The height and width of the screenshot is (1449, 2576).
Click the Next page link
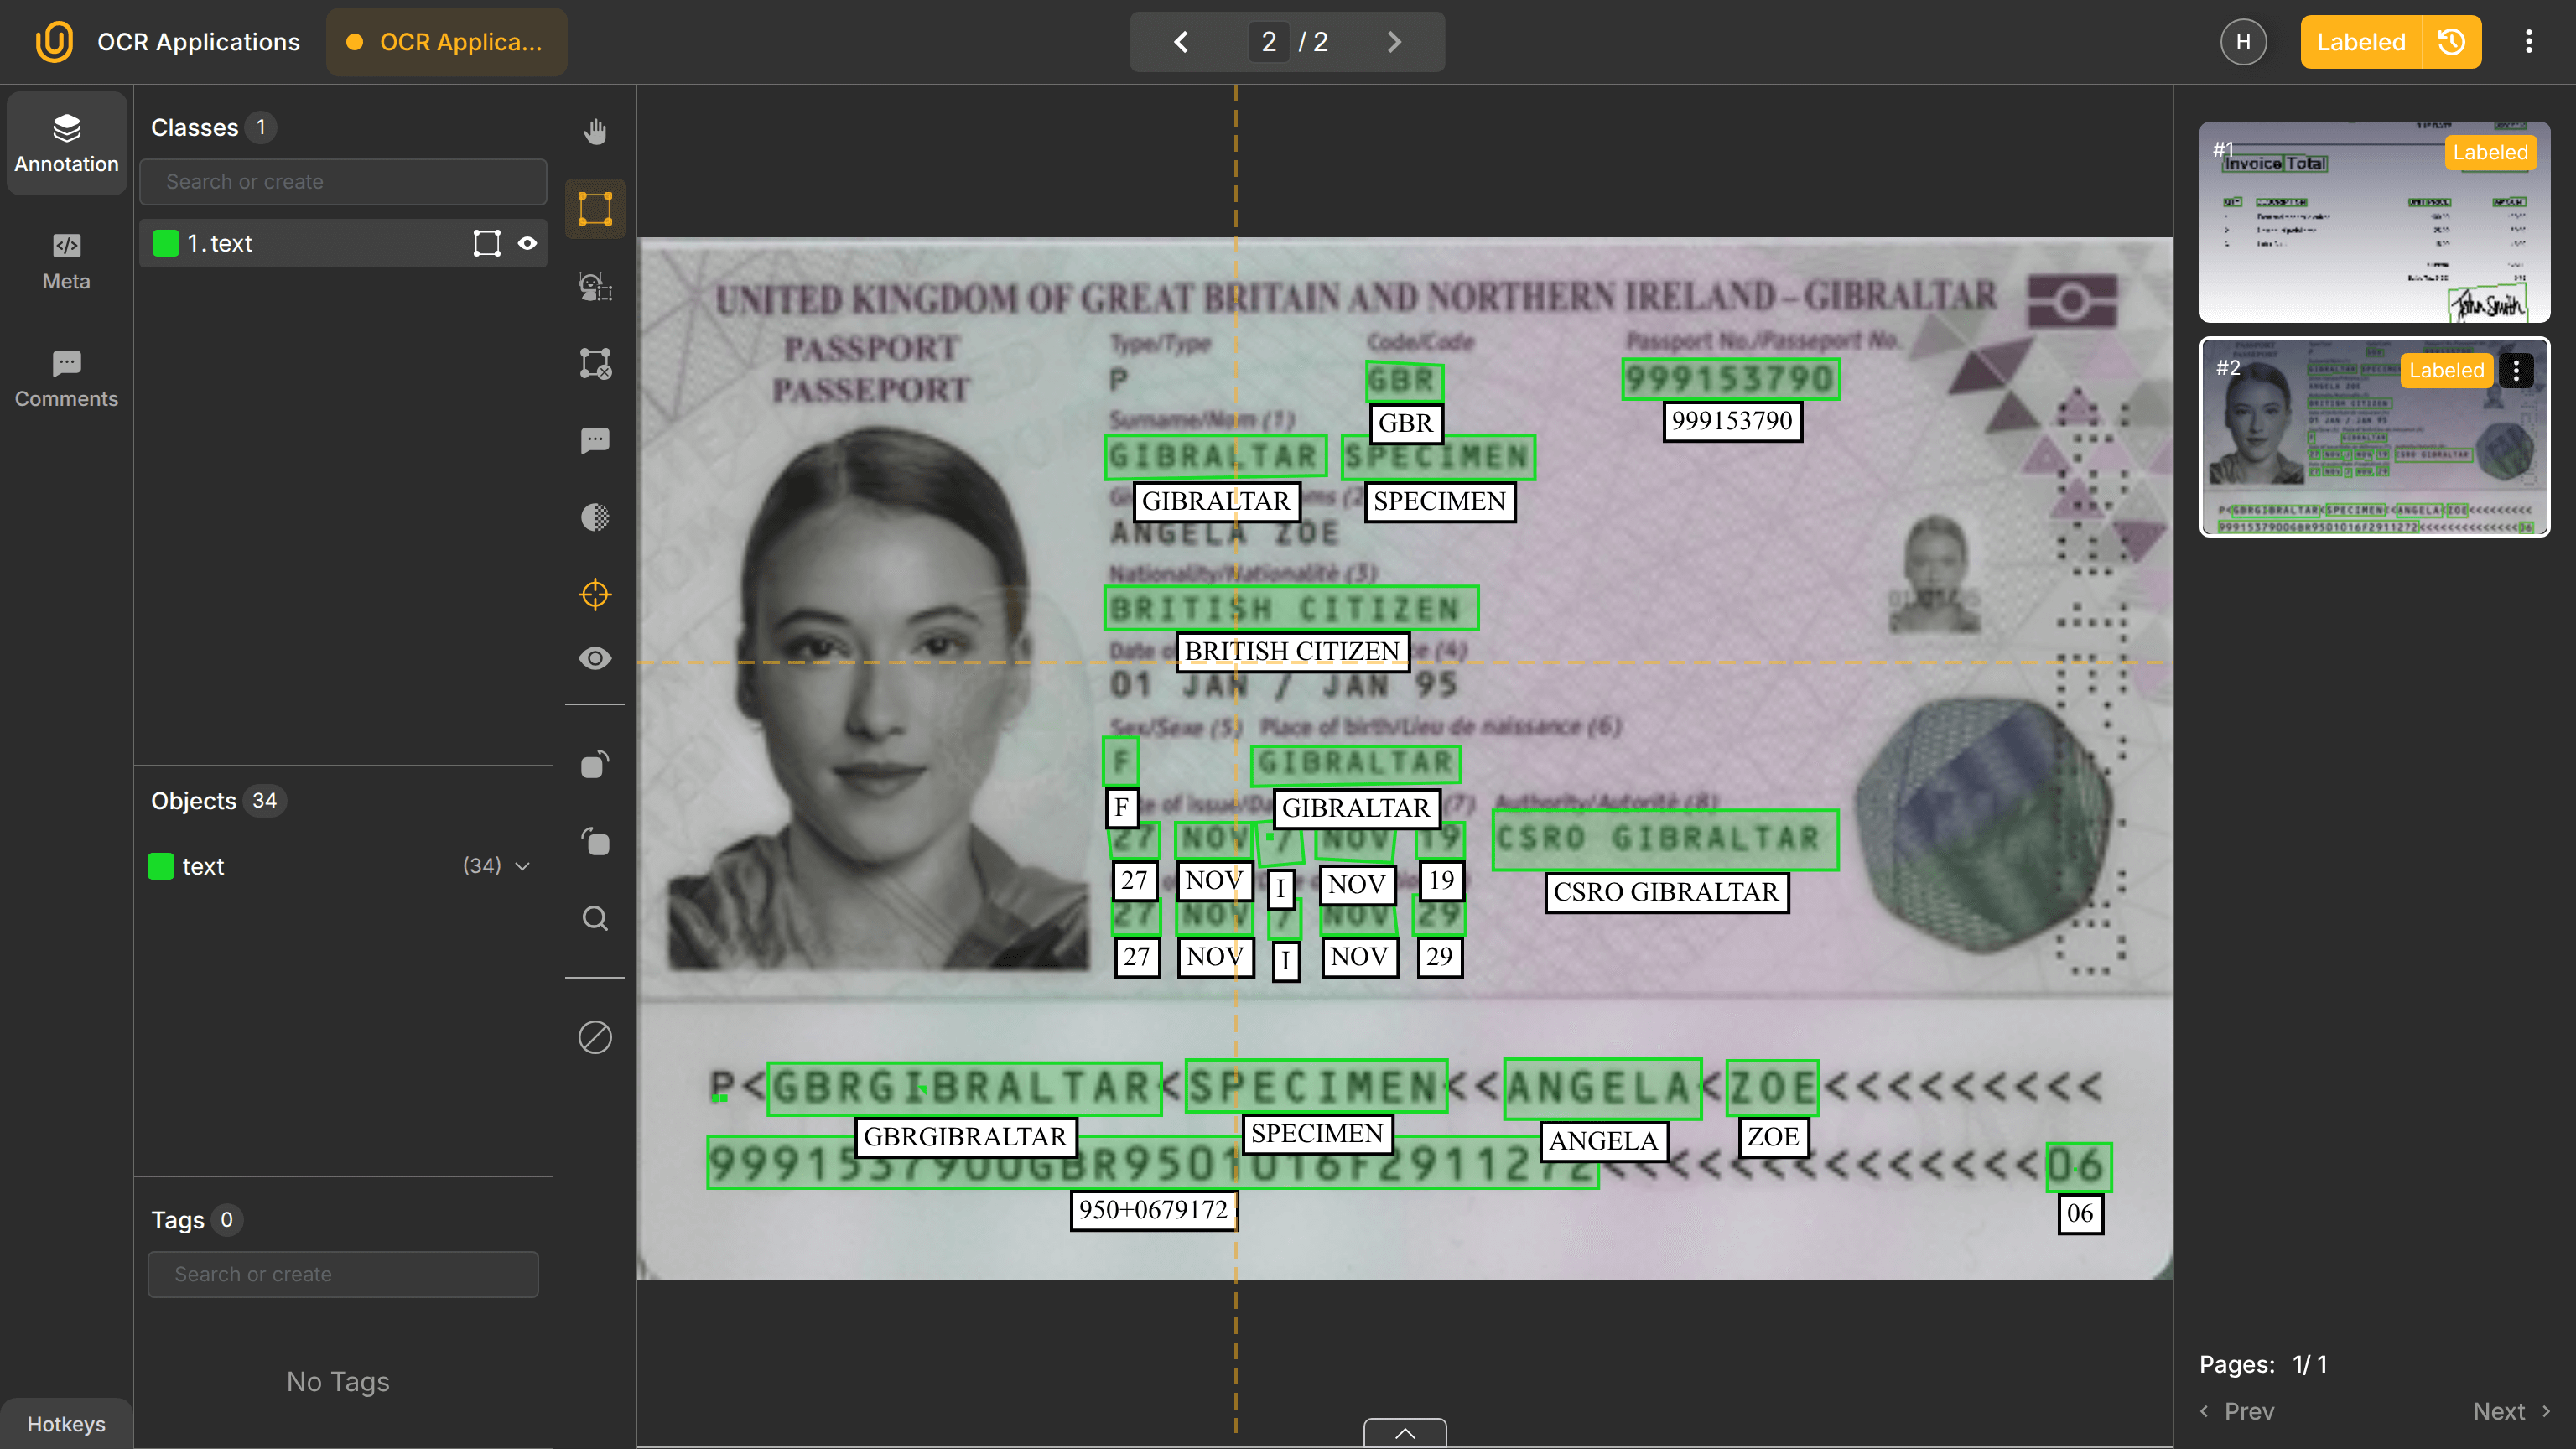click(2511, 1411)
